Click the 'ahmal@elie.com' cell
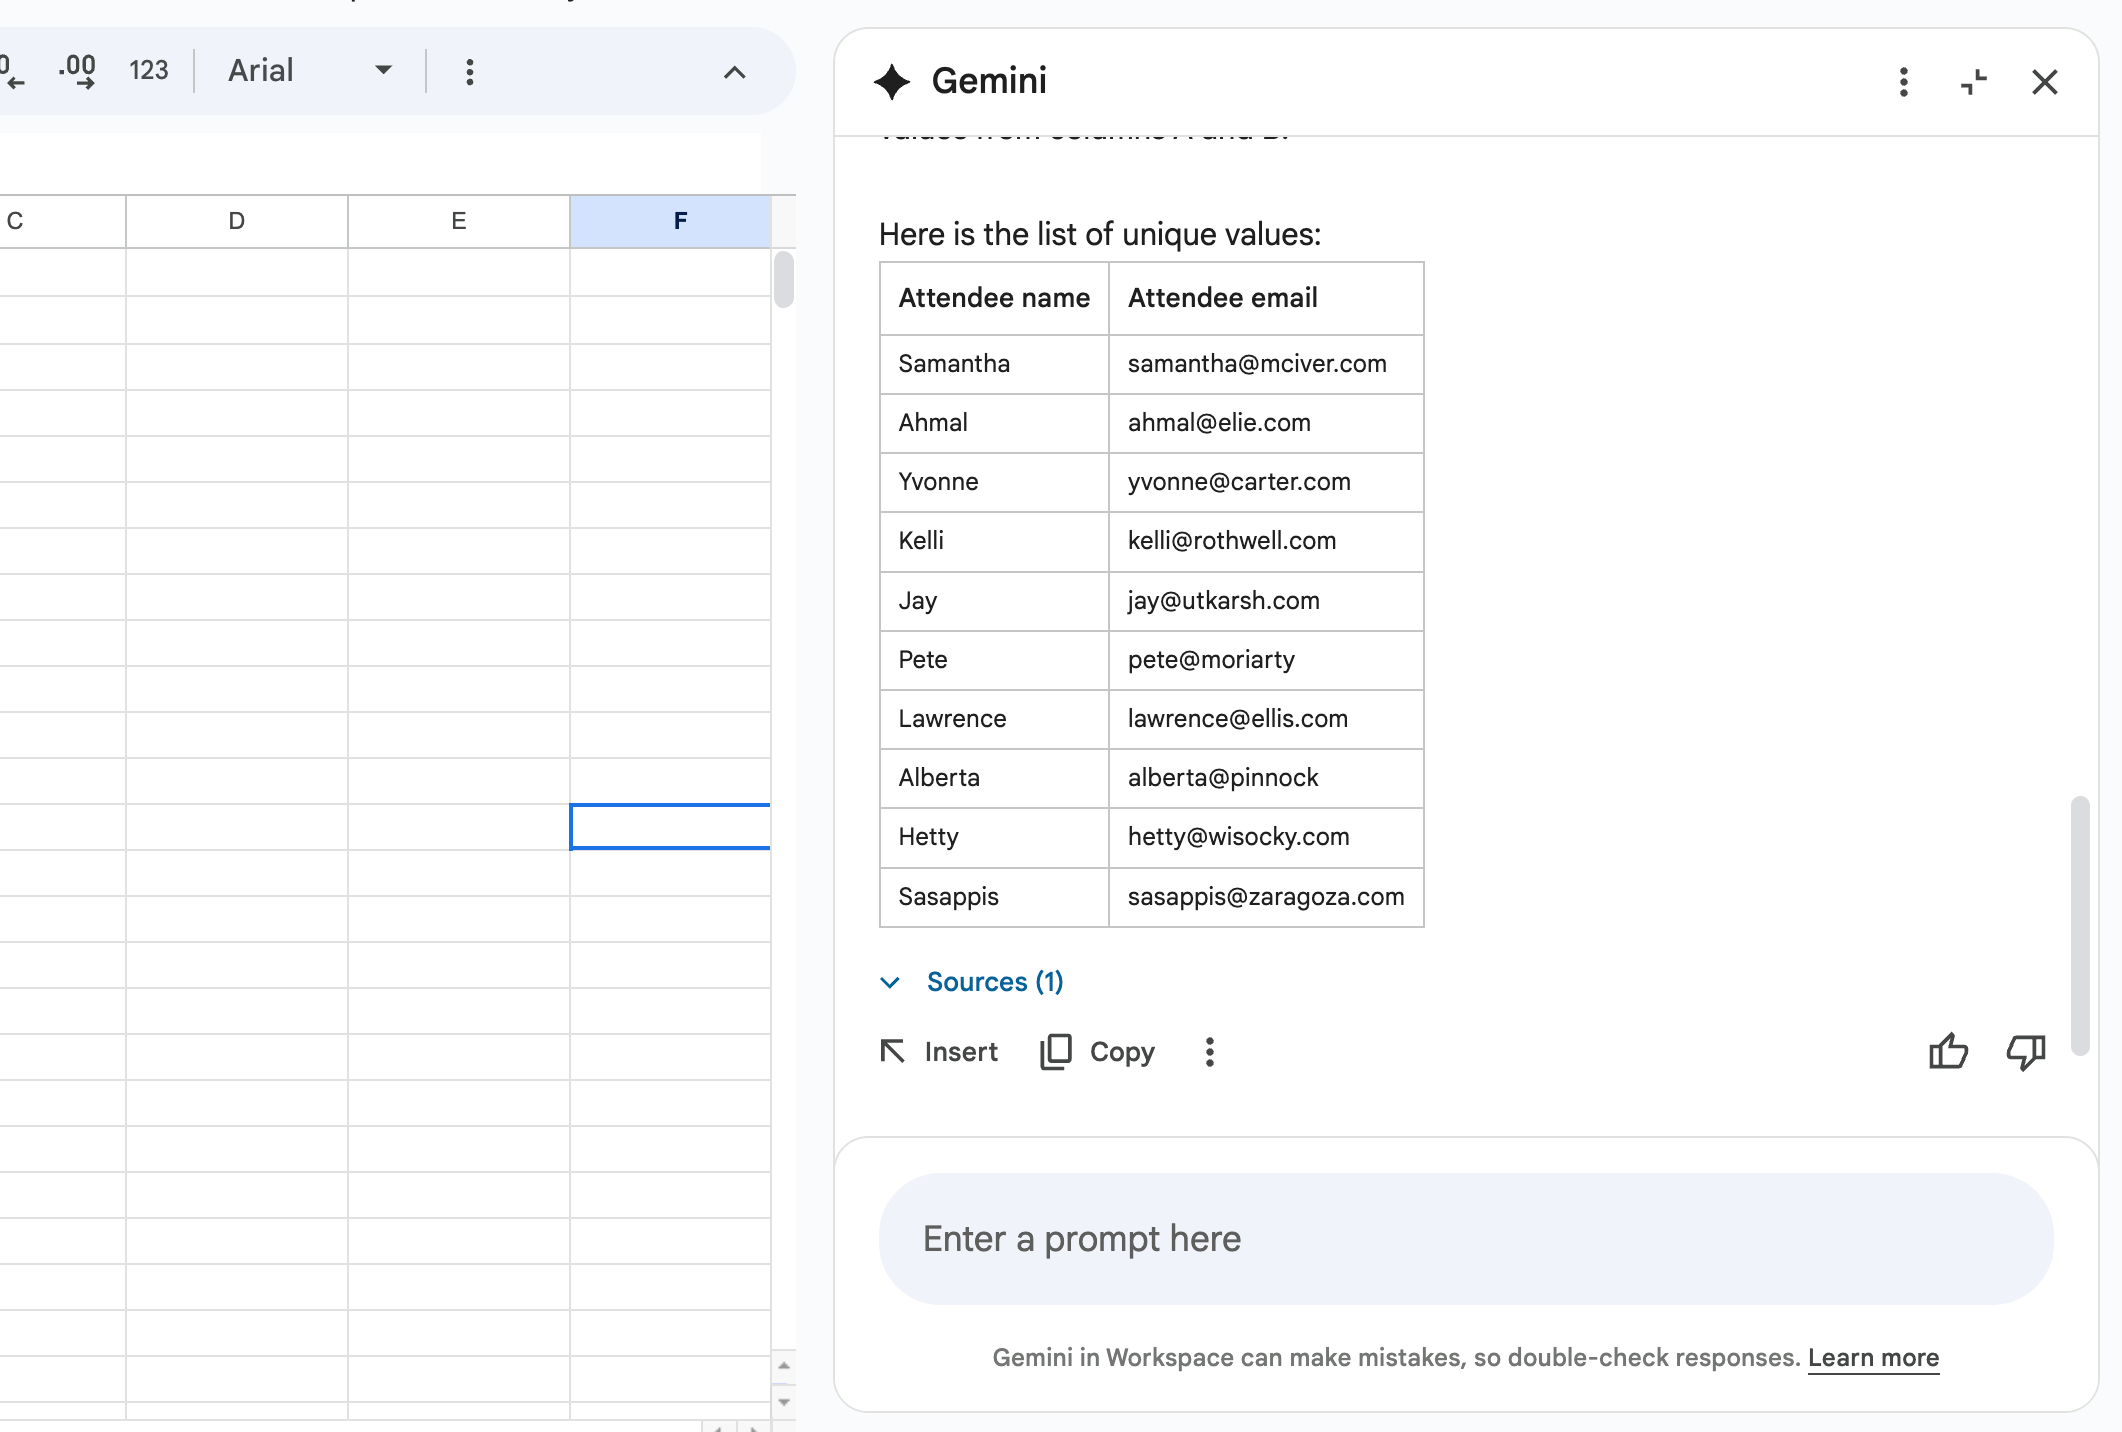 click(1266, 423)
